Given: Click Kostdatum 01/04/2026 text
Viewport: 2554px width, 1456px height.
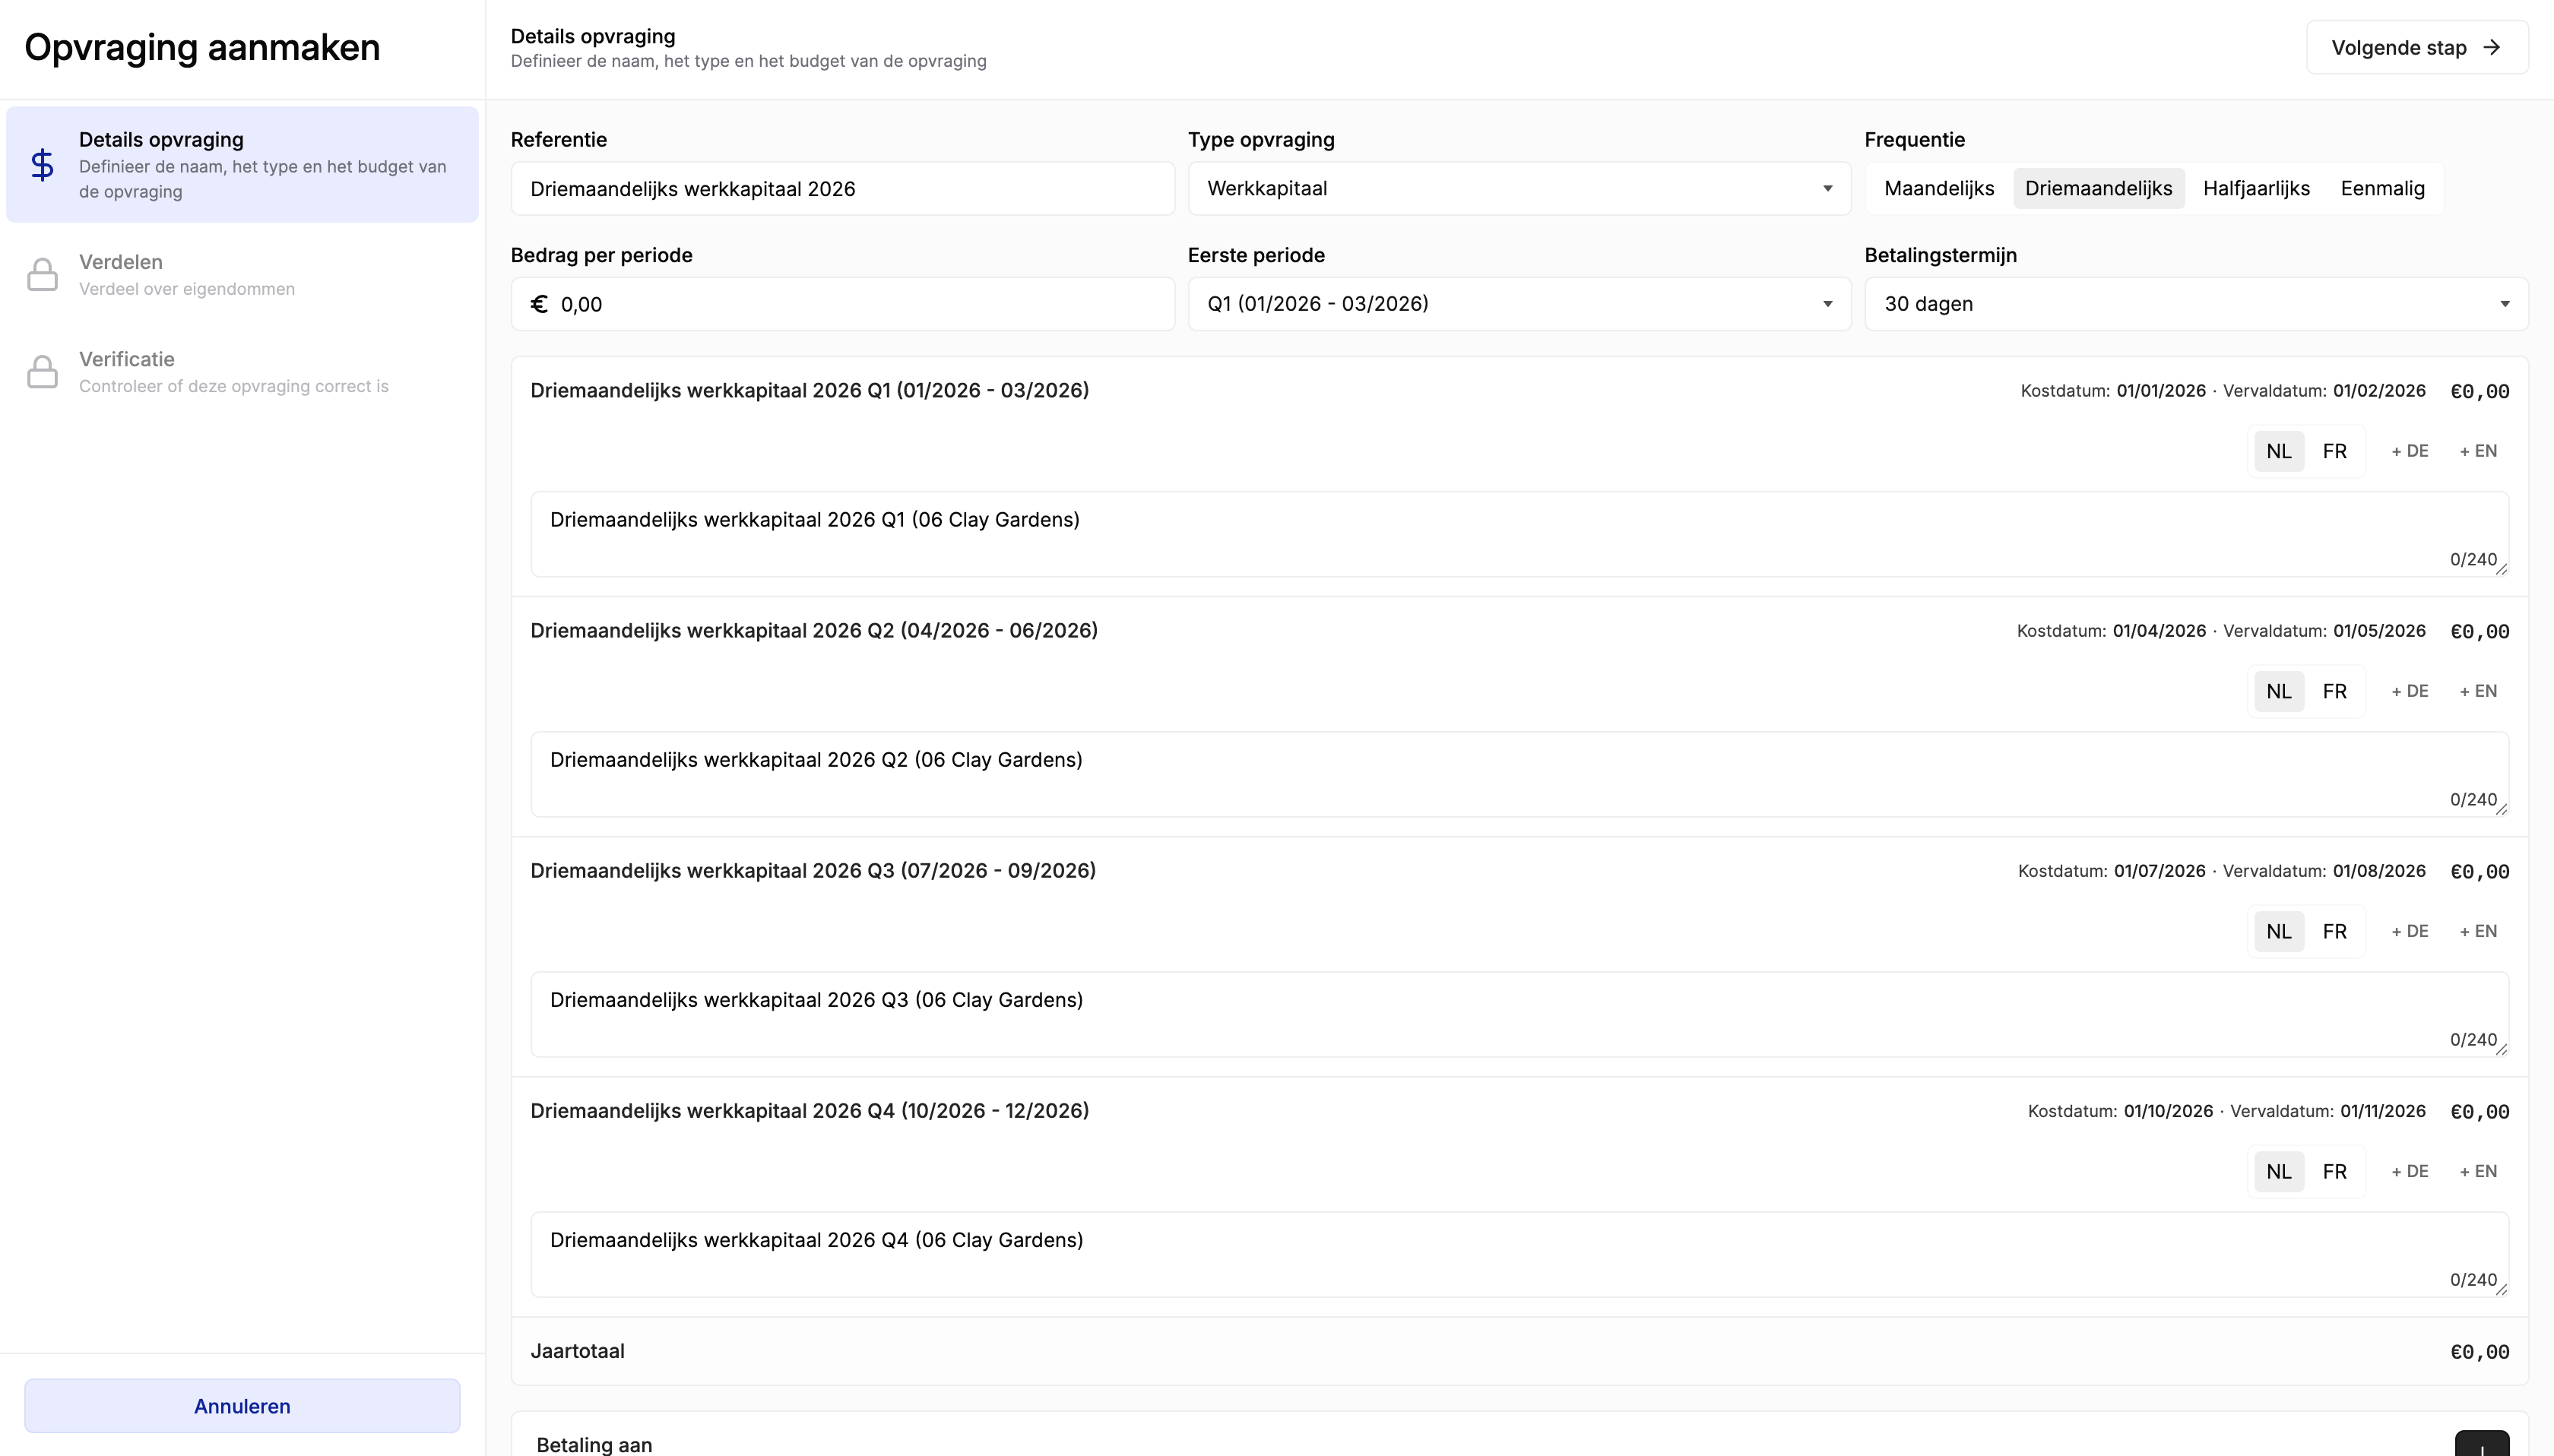Looking at the screenshot, I should [x=2111, y=631].
